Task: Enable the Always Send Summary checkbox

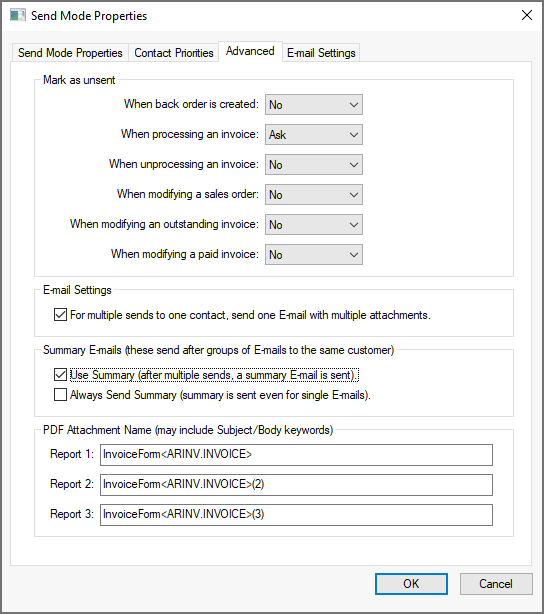Action: pyautogui.click(x=60, y=395)
